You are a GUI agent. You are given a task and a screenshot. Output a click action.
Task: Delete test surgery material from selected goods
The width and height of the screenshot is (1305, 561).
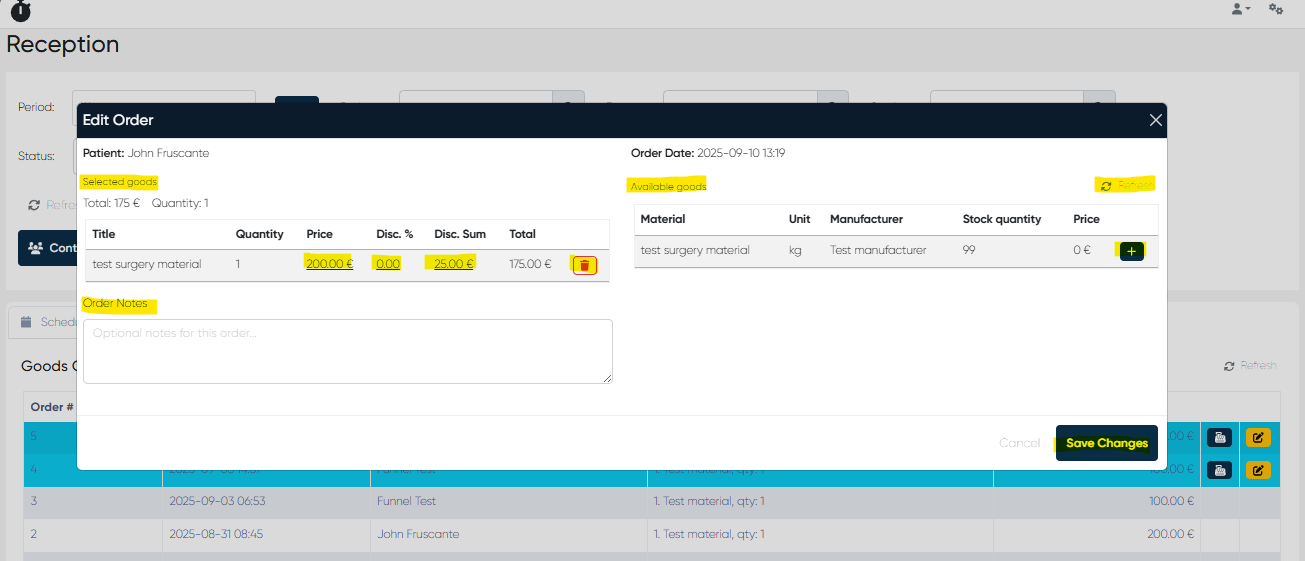(585, 265)
